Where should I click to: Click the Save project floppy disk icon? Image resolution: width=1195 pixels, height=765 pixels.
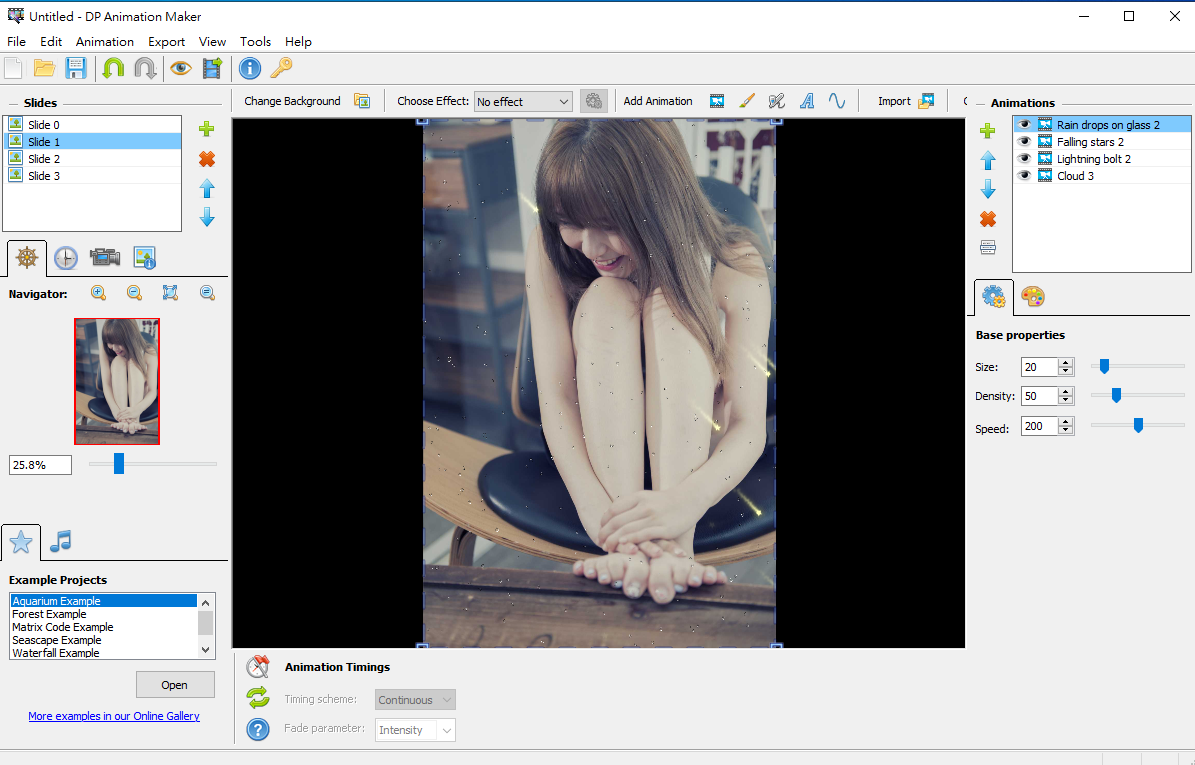pos(76,68)
